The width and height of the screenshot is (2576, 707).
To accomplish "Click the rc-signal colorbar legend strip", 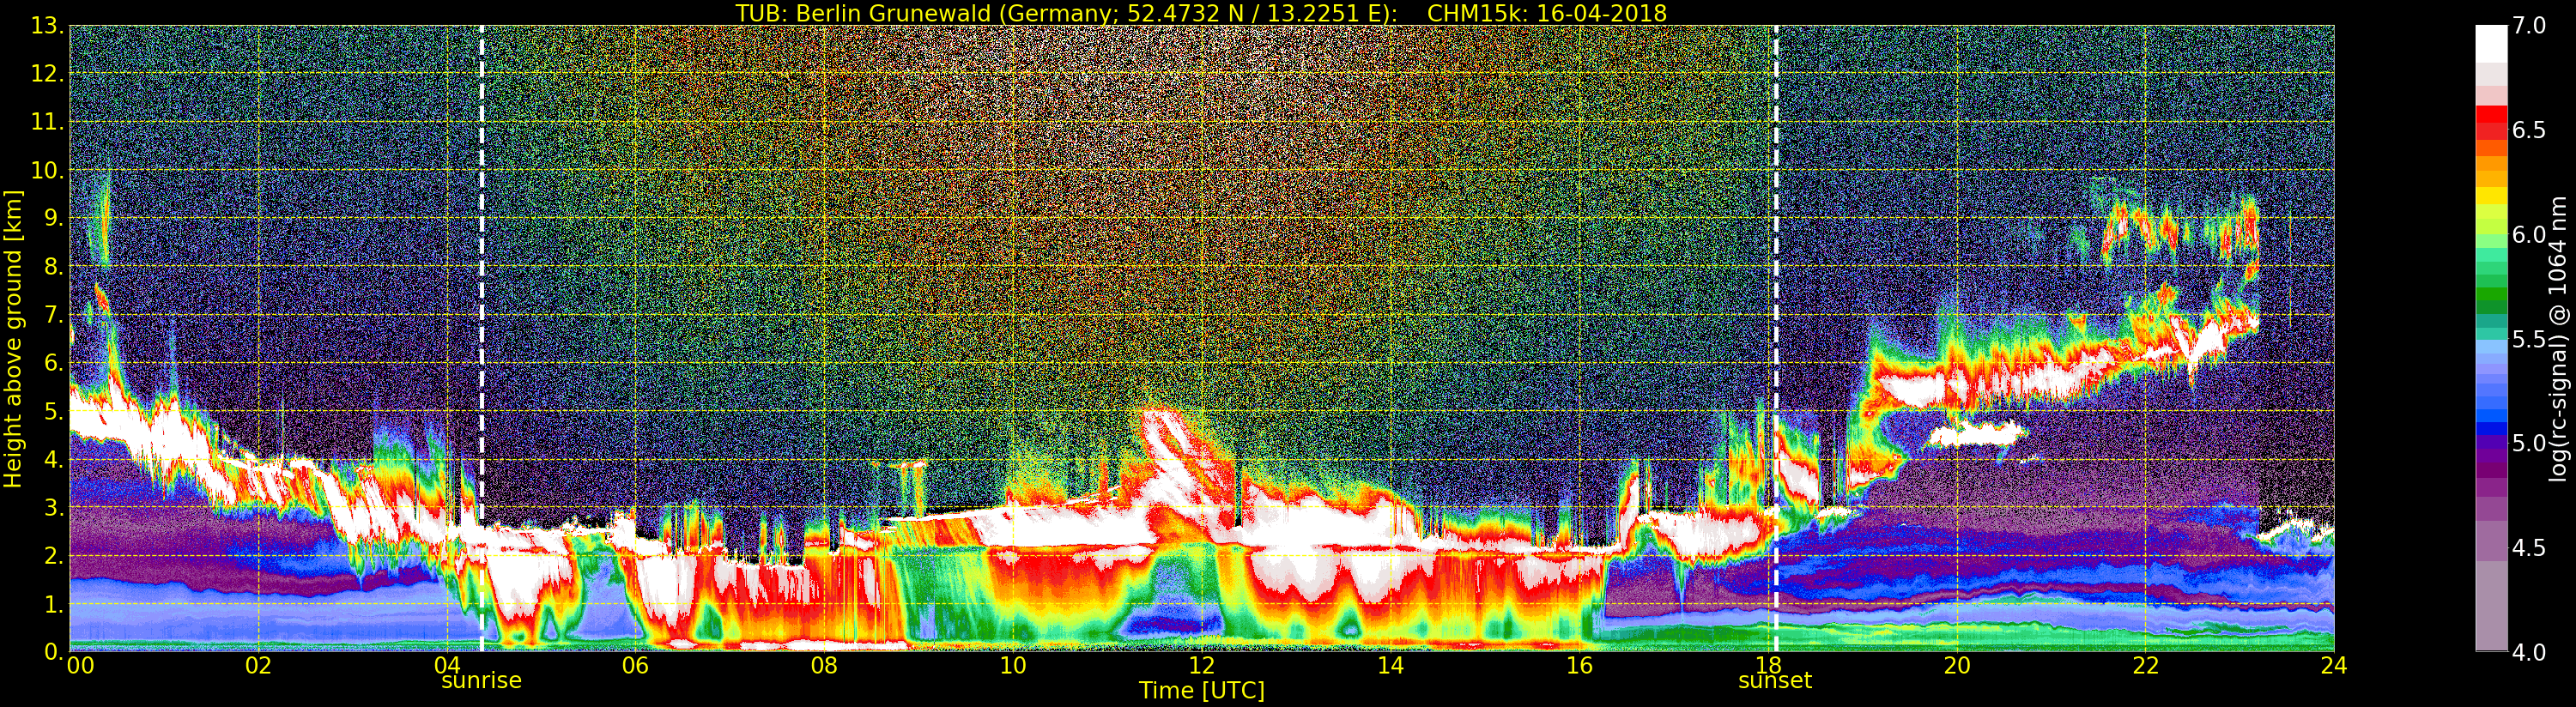I will tap(2490, 338).
